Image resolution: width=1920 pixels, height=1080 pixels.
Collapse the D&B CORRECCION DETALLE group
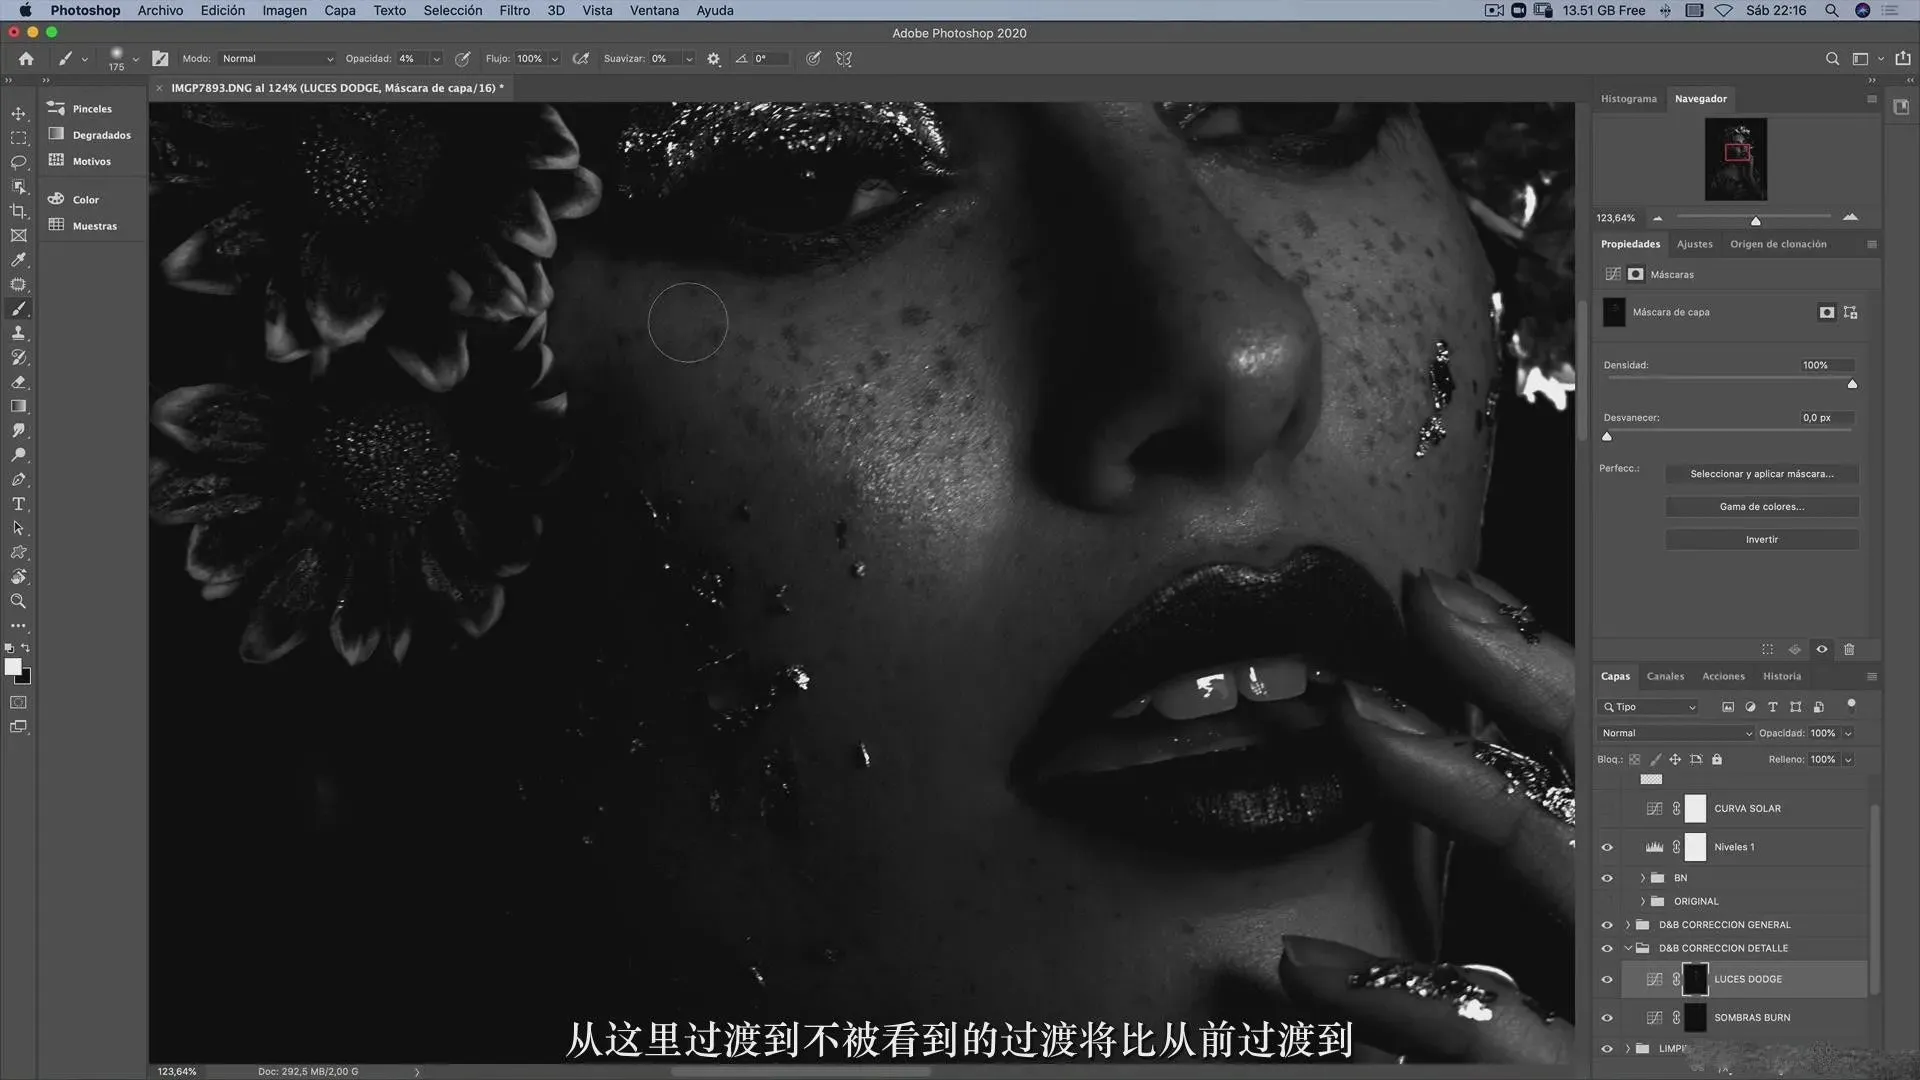[1628, 948]
